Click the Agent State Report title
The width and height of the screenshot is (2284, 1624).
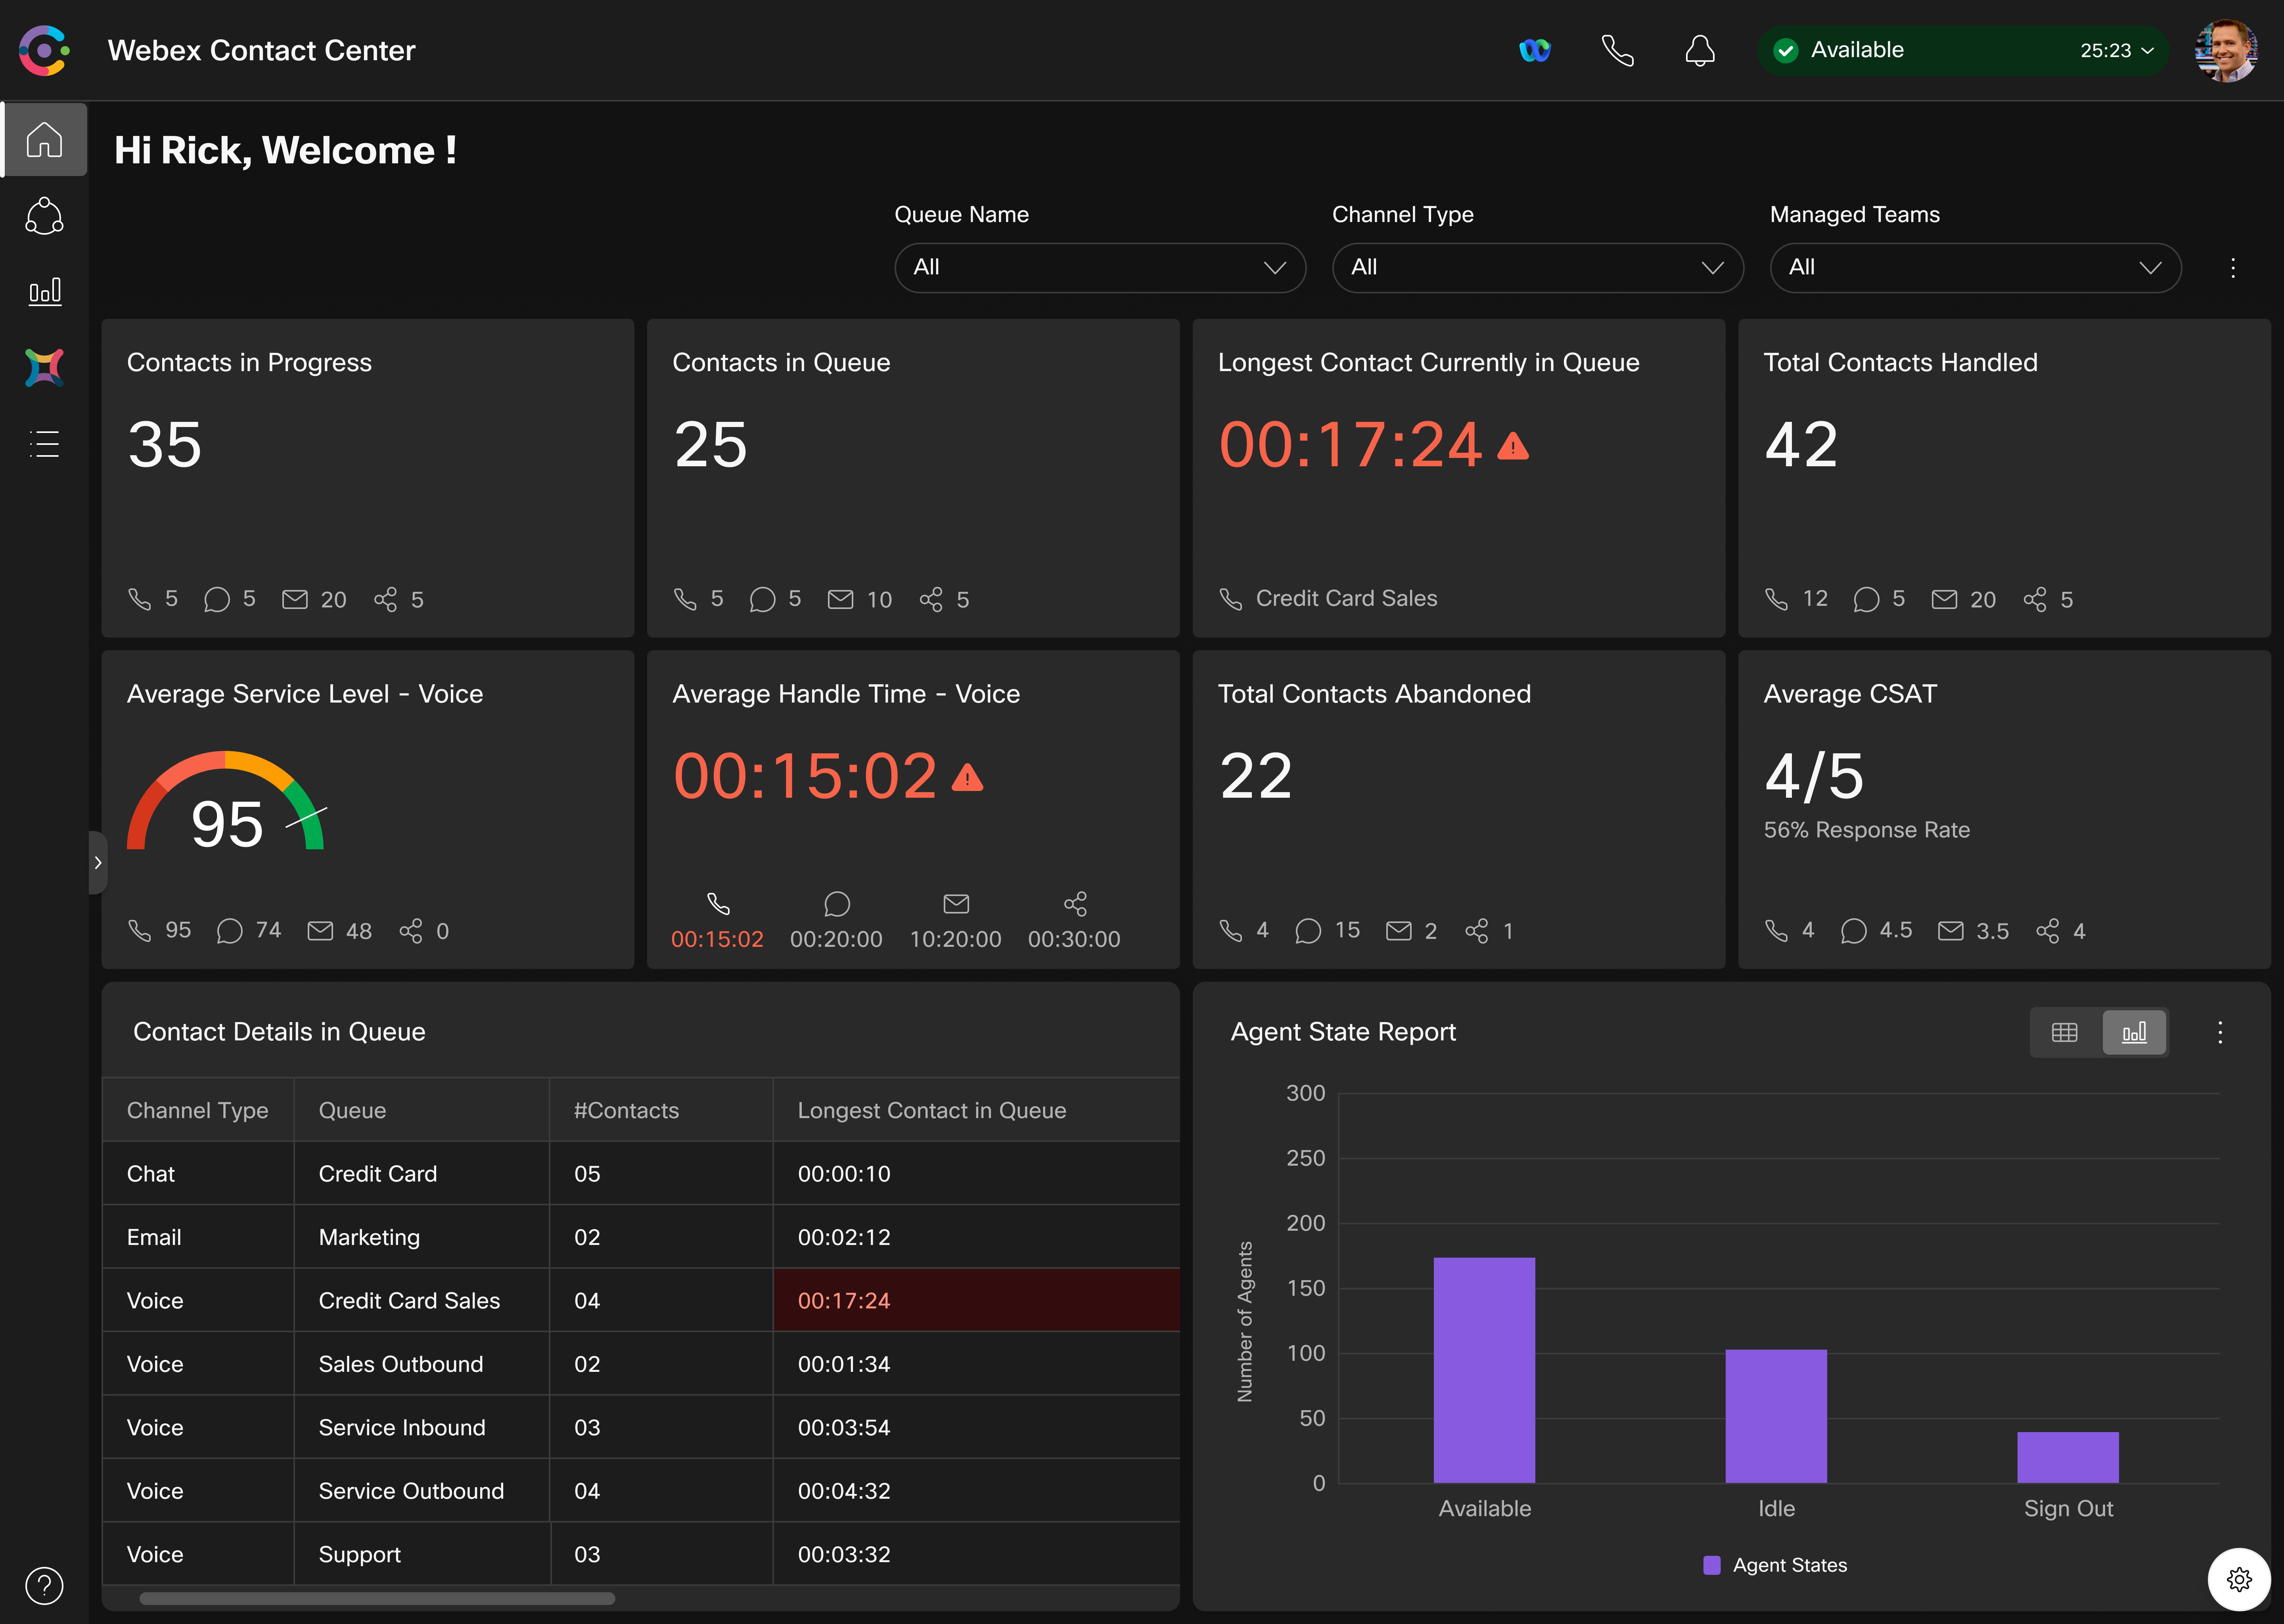point(1343,1032)
